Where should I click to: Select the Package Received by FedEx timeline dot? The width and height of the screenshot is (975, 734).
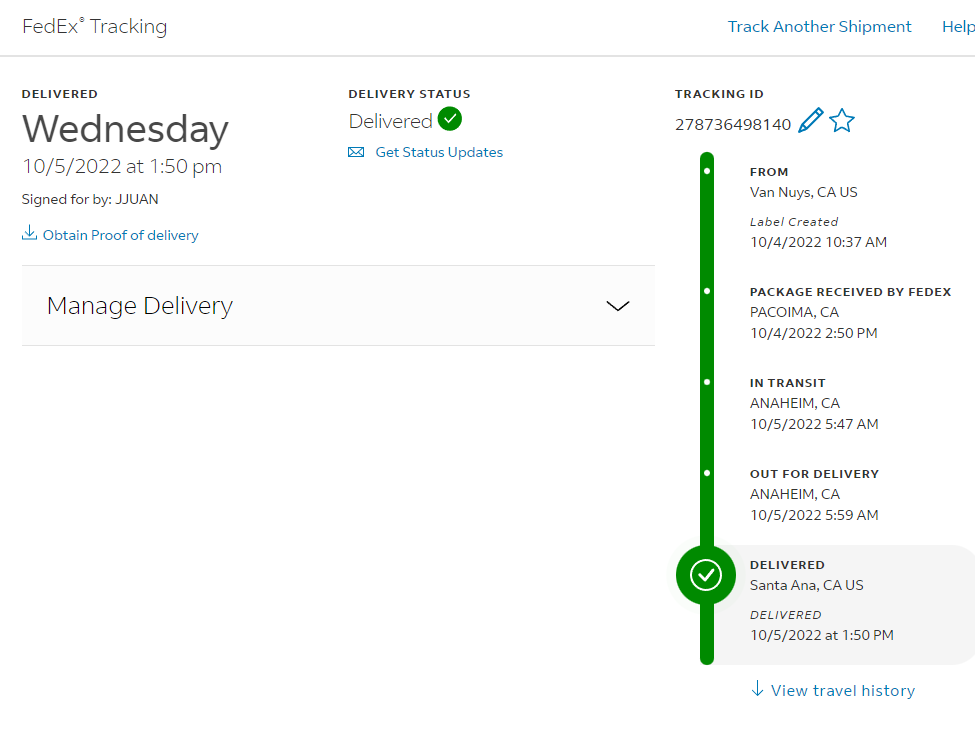pos(707,291)
